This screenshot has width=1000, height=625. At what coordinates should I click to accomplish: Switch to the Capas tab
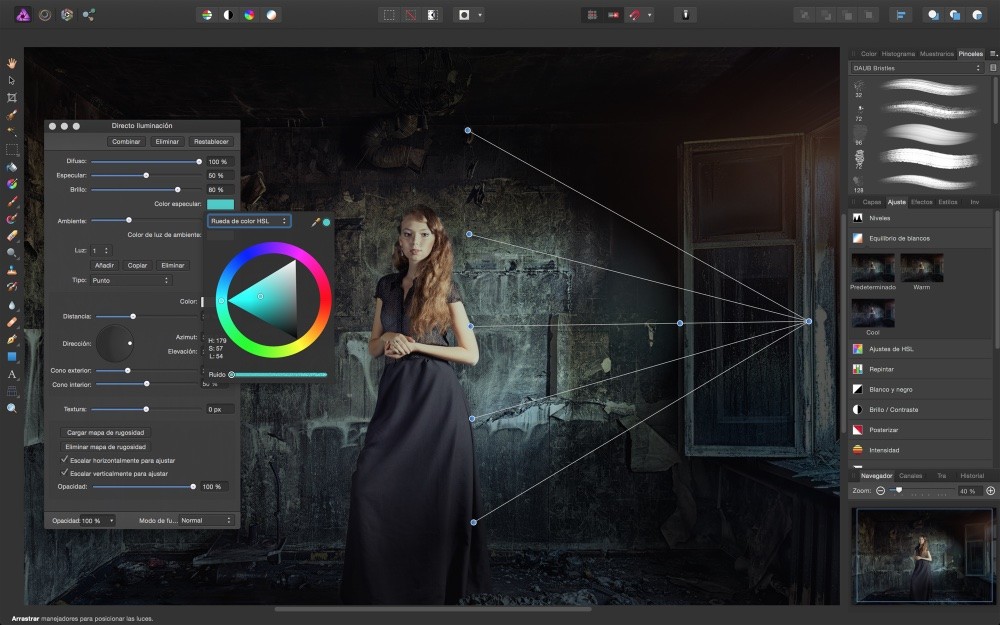[873, 202]
